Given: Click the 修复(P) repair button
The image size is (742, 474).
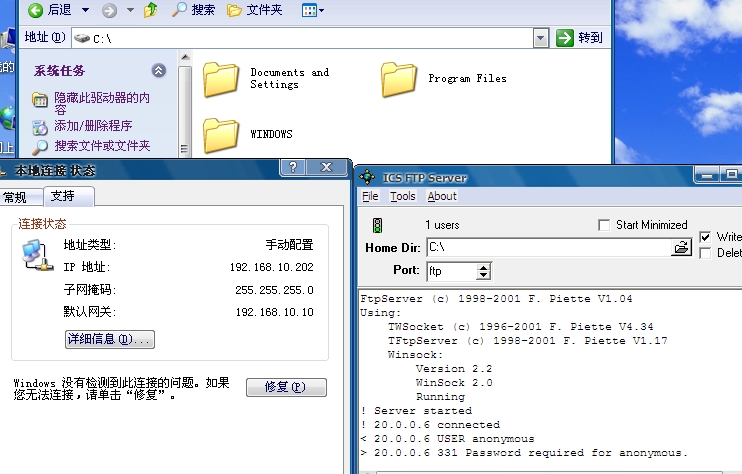Looking at the screenshot, I should point(286,387).
